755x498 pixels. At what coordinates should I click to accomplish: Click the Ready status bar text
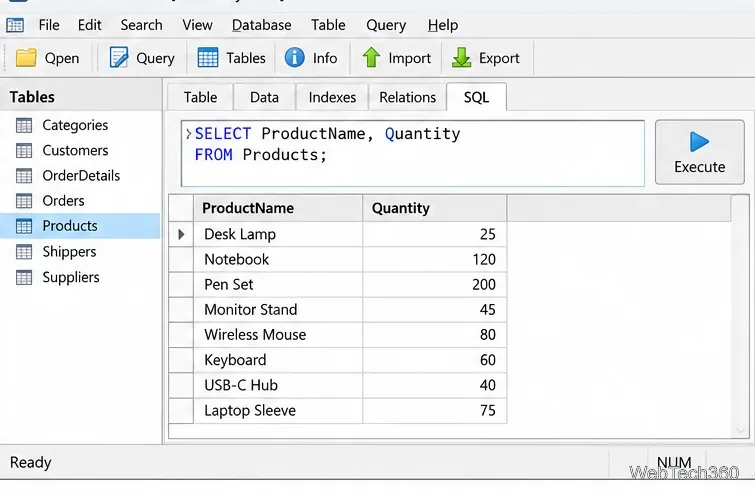pos(30,462)
